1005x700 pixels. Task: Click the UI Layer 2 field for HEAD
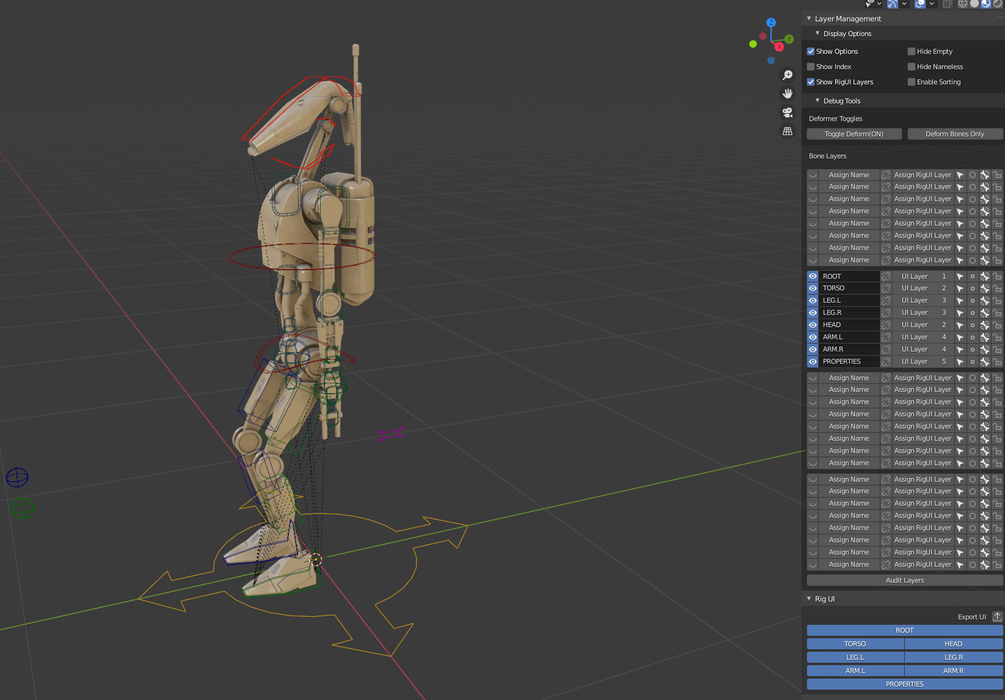tap(922, 325)
